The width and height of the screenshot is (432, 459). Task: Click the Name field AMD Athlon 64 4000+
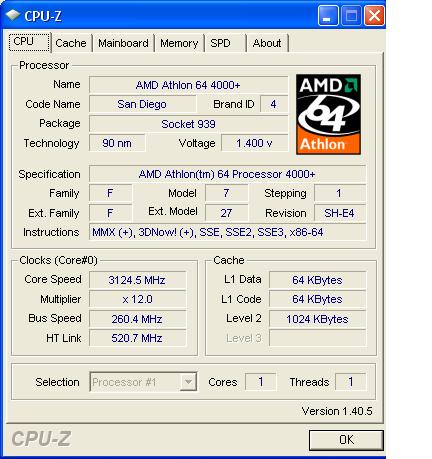tap(188, 85)
